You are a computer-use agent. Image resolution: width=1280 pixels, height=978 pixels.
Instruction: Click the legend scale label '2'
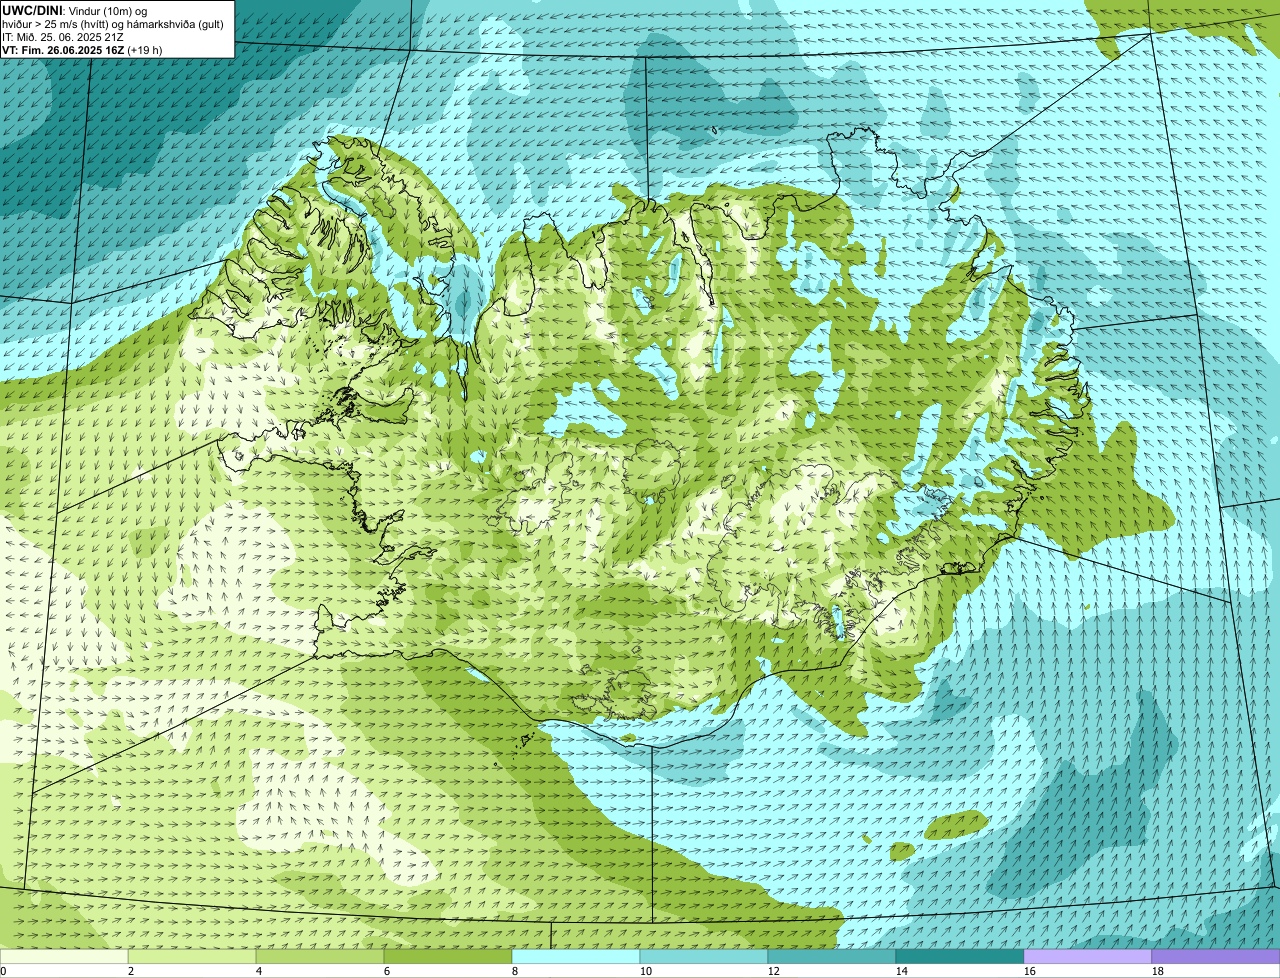[131, 971]
